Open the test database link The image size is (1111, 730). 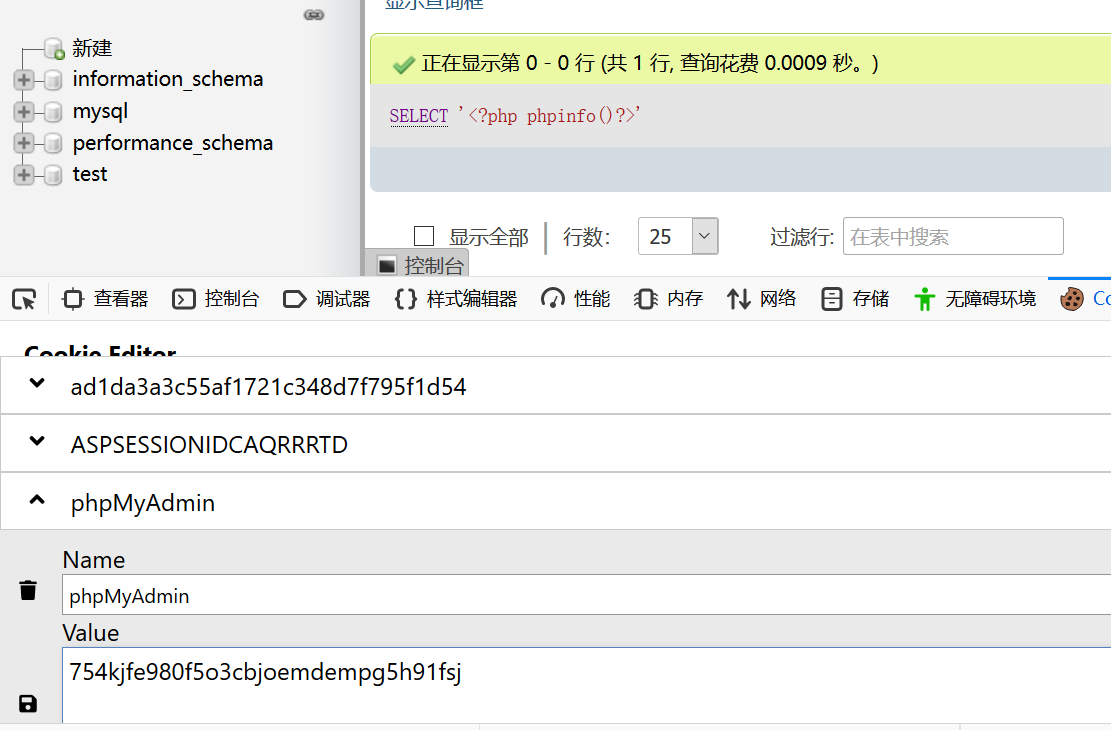(x=90, y=174)
